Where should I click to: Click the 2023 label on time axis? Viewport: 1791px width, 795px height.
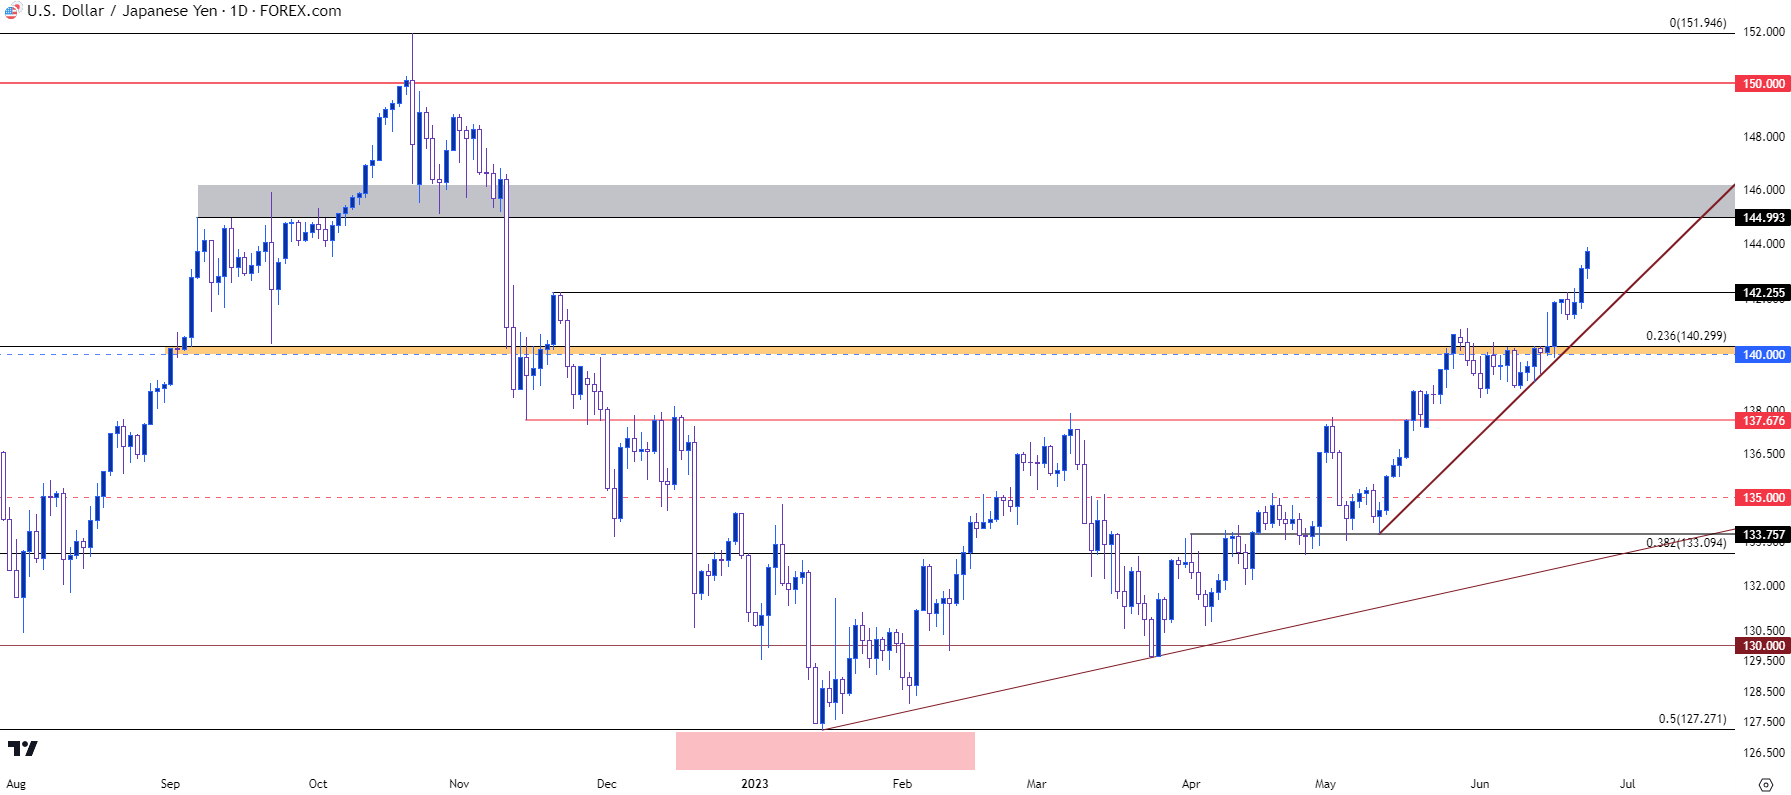pos(755,784)
